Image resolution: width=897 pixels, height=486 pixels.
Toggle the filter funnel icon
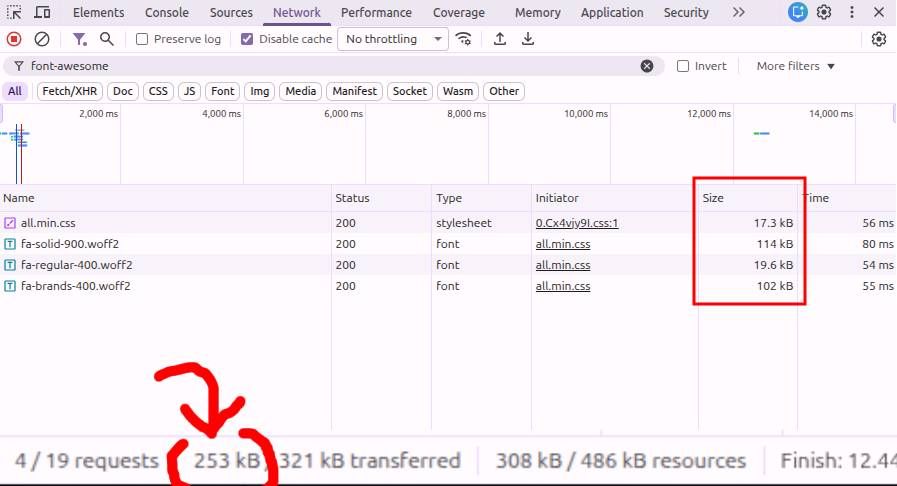[80, 39]
